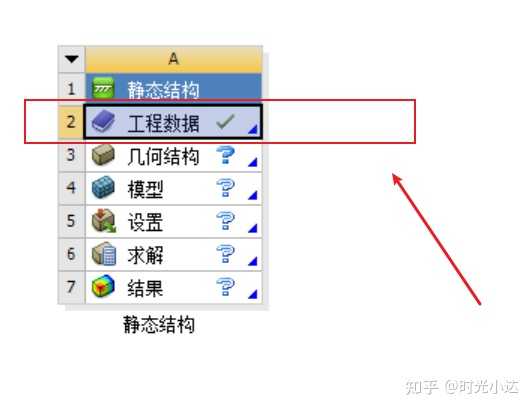Click column header A of the system

173,59
